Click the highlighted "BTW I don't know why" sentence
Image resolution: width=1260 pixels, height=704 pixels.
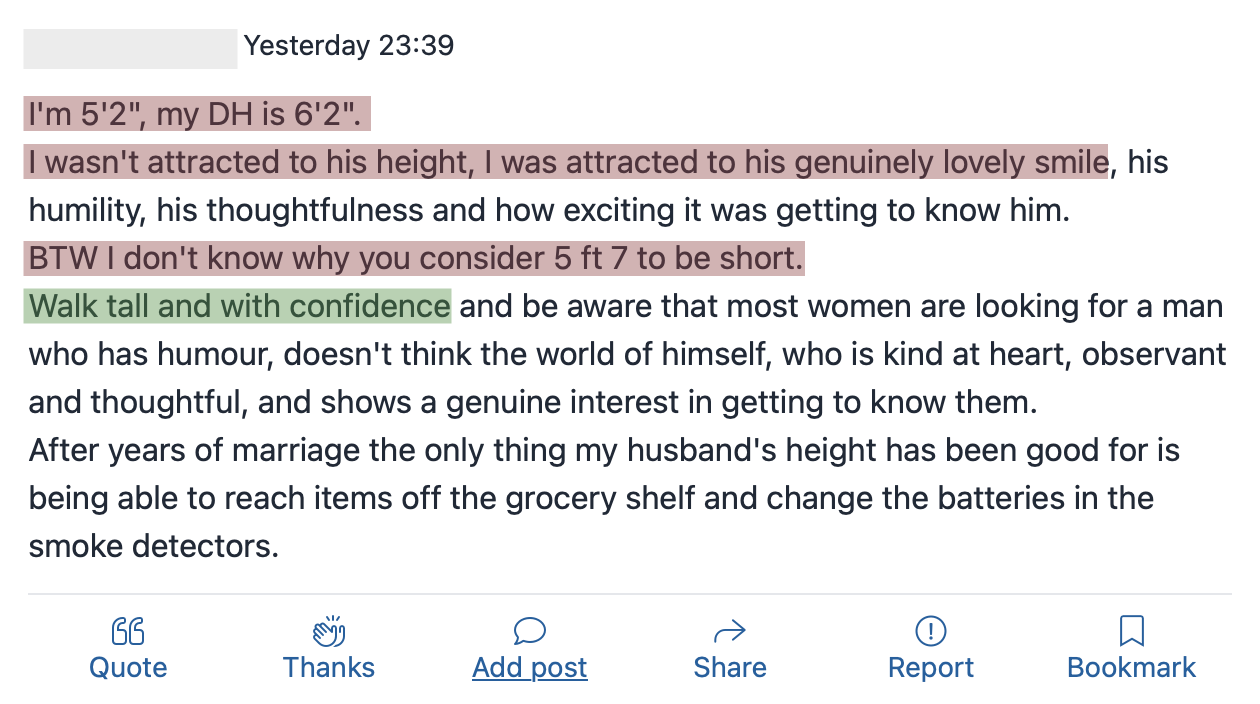point(415,258)
